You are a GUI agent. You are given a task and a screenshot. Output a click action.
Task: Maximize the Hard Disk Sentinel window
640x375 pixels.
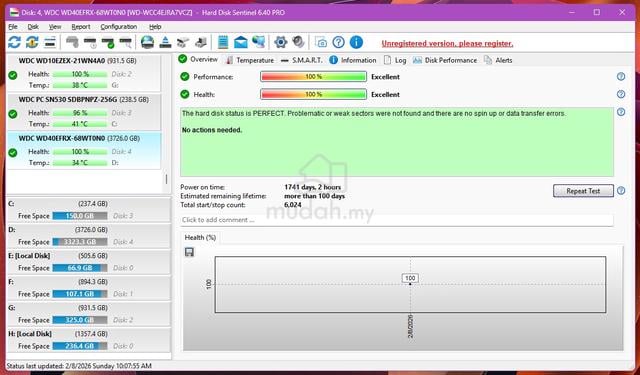point(597,12)
